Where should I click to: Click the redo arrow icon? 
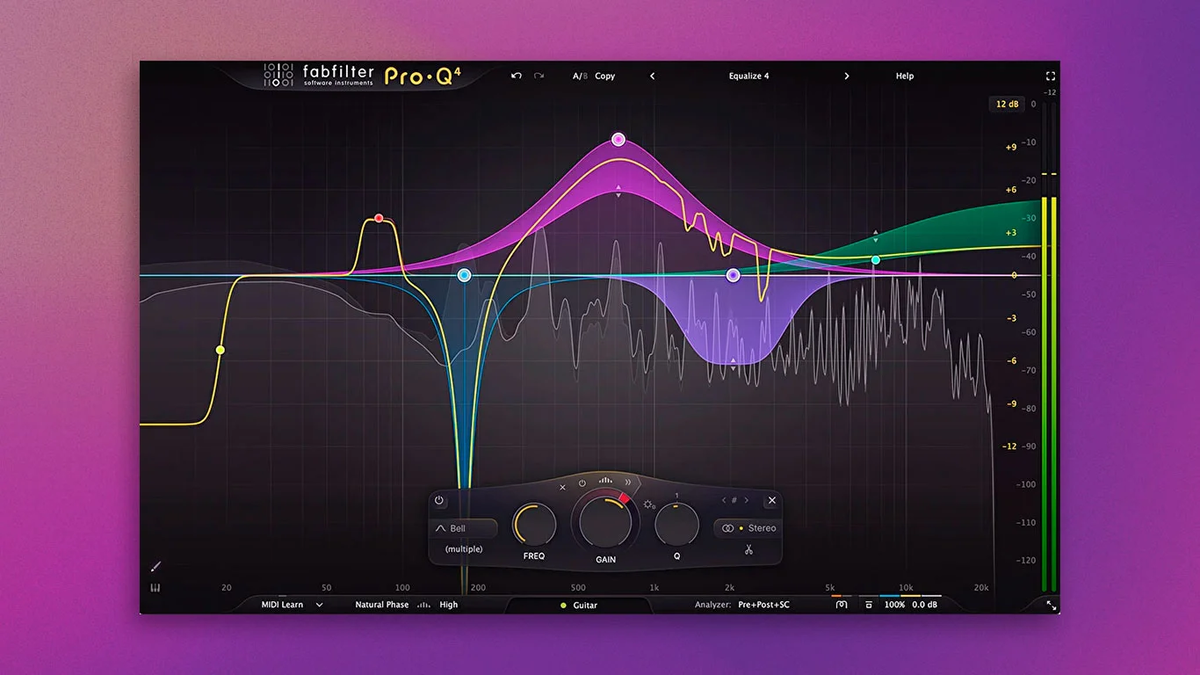[x=539, y=76]
